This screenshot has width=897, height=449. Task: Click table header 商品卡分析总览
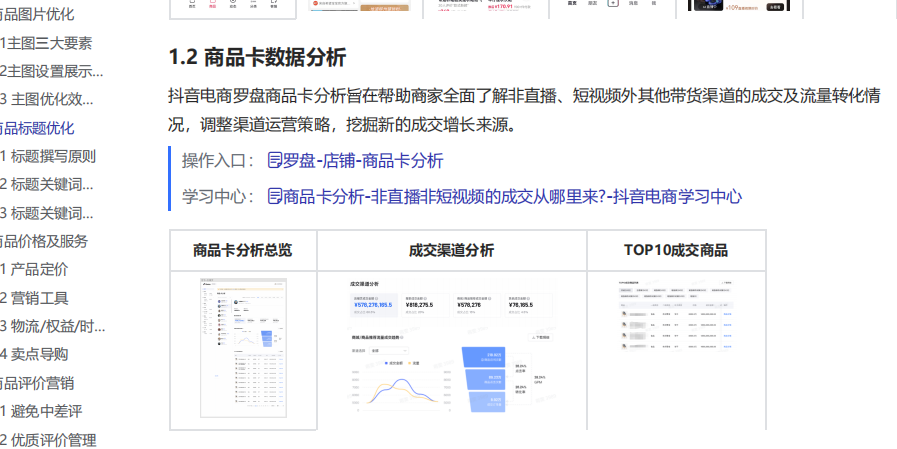(243, 251)
